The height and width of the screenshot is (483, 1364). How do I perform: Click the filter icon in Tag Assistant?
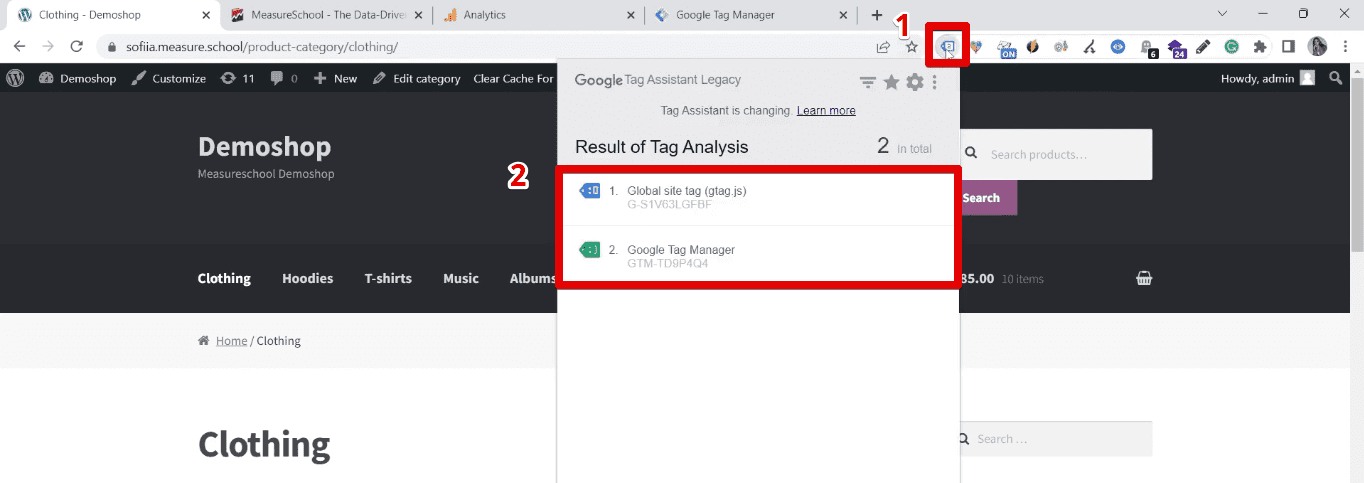pyautogui.click(x=868, y=82)
